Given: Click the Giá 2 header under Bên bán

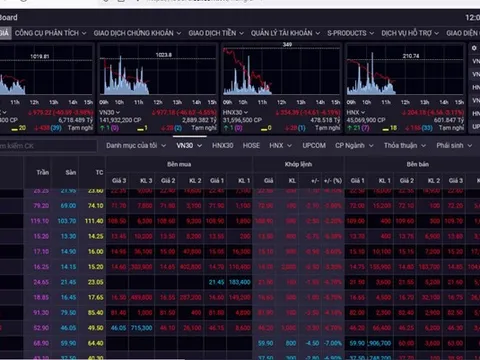Looking at the screenshot, I should [x=406, y=181].
